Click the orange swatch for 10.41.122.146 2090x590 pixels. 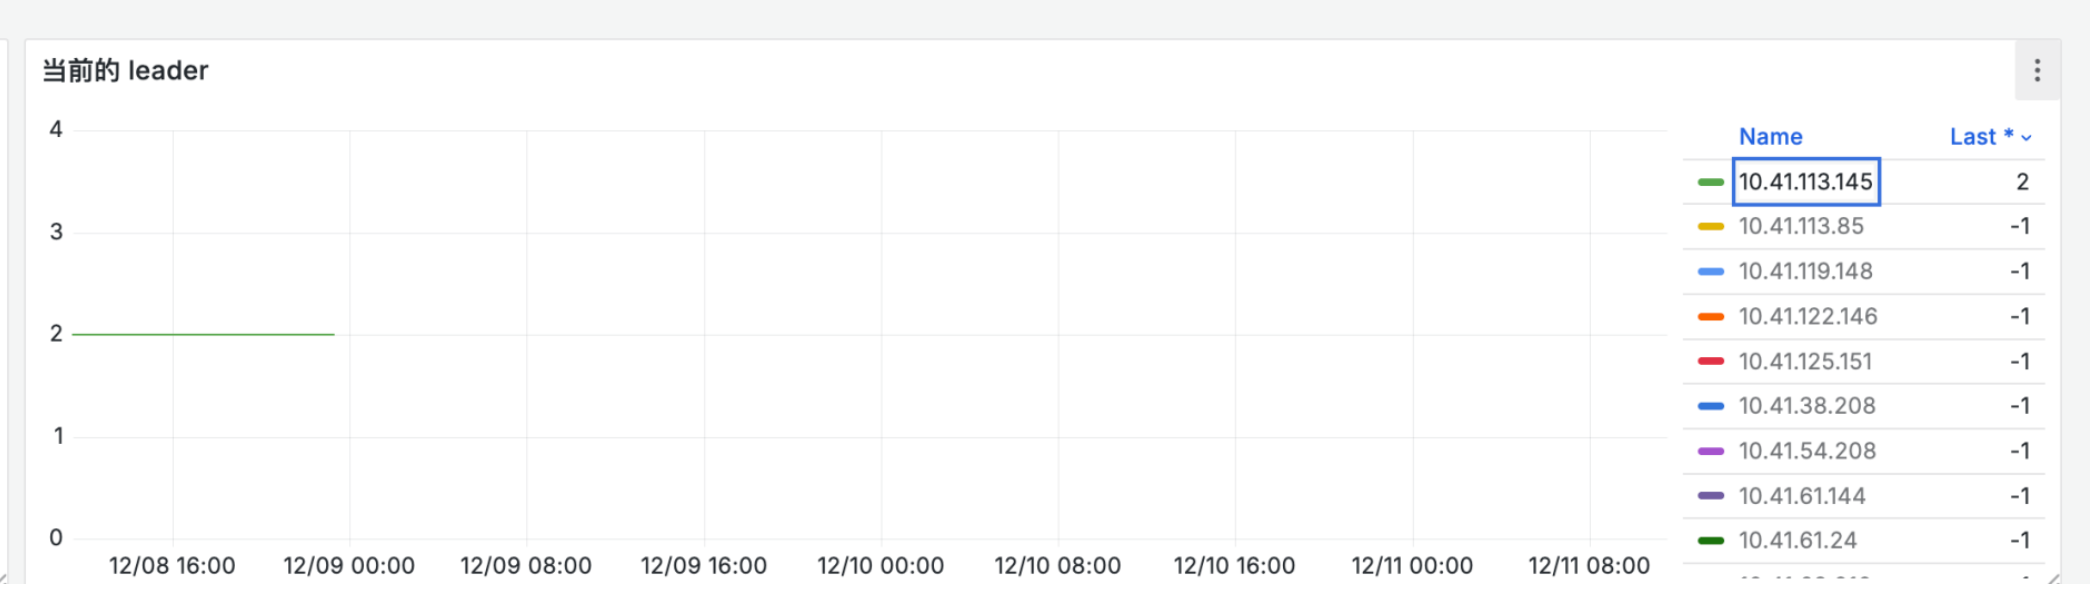pyautogui.click(x=1710, y=317)
